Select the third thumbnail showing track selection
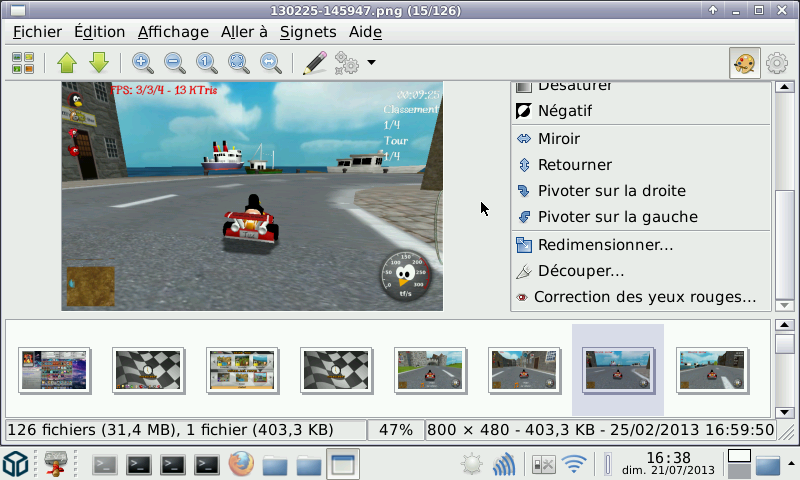The width and height of the screenshot is (800, 480). [242, 370]
